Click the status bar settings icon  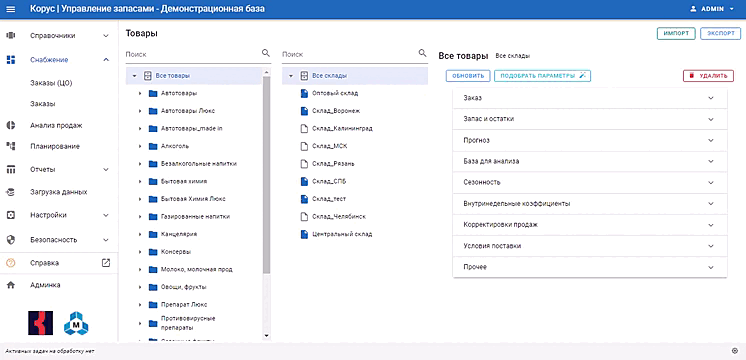735,351
